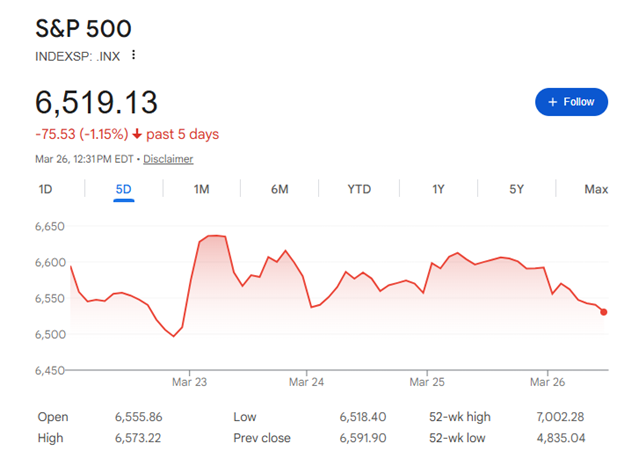This screenshot has width=624, height=458.
Task: Show the Max time range
Action: [x=596, y=189]
